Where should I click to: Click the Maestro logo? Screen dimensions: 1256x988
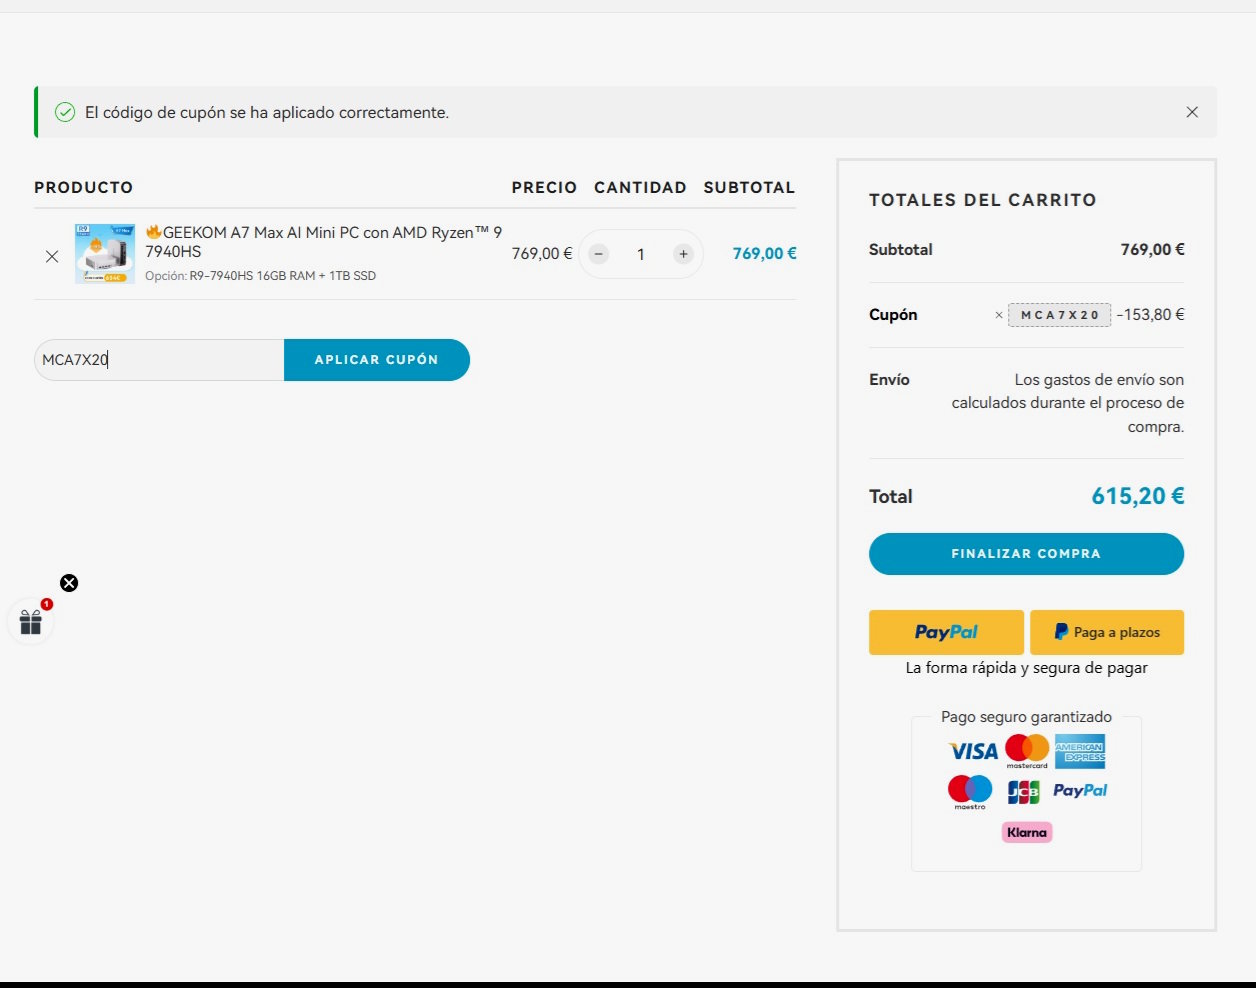[x=970, y=792]
